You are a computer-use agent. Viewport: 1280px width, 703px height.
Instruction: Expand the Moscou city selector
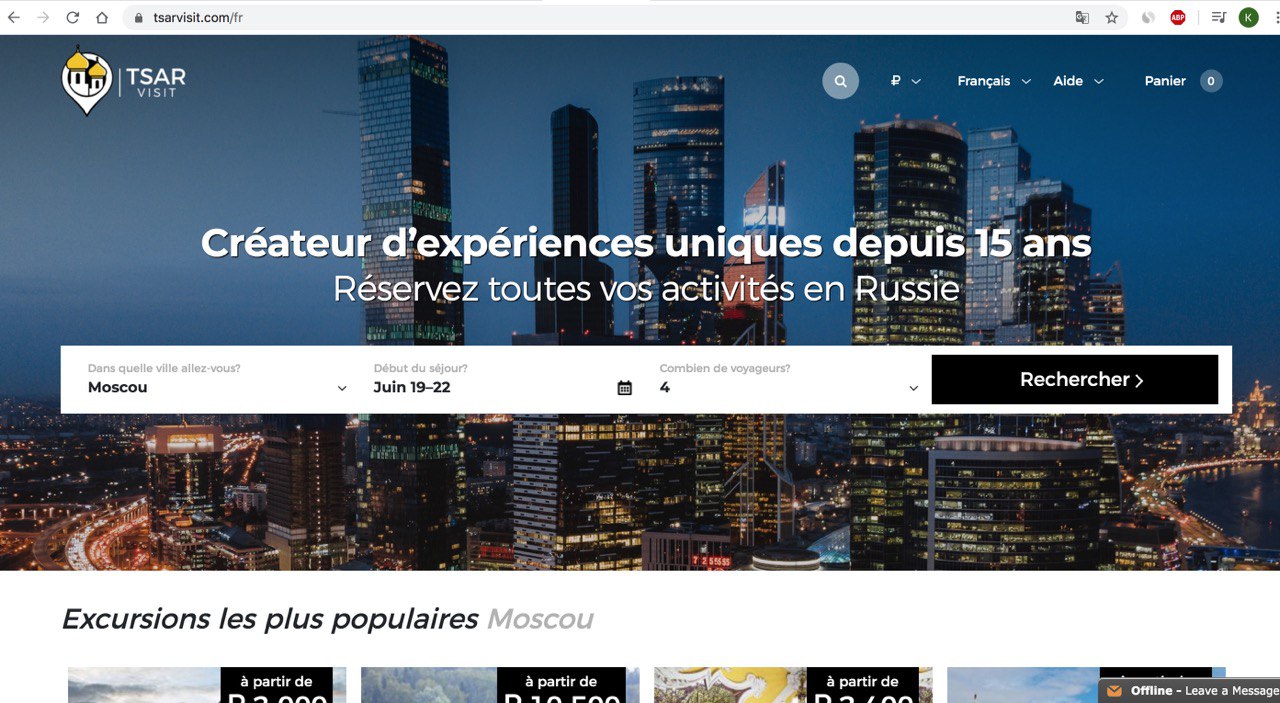(217, 379)
